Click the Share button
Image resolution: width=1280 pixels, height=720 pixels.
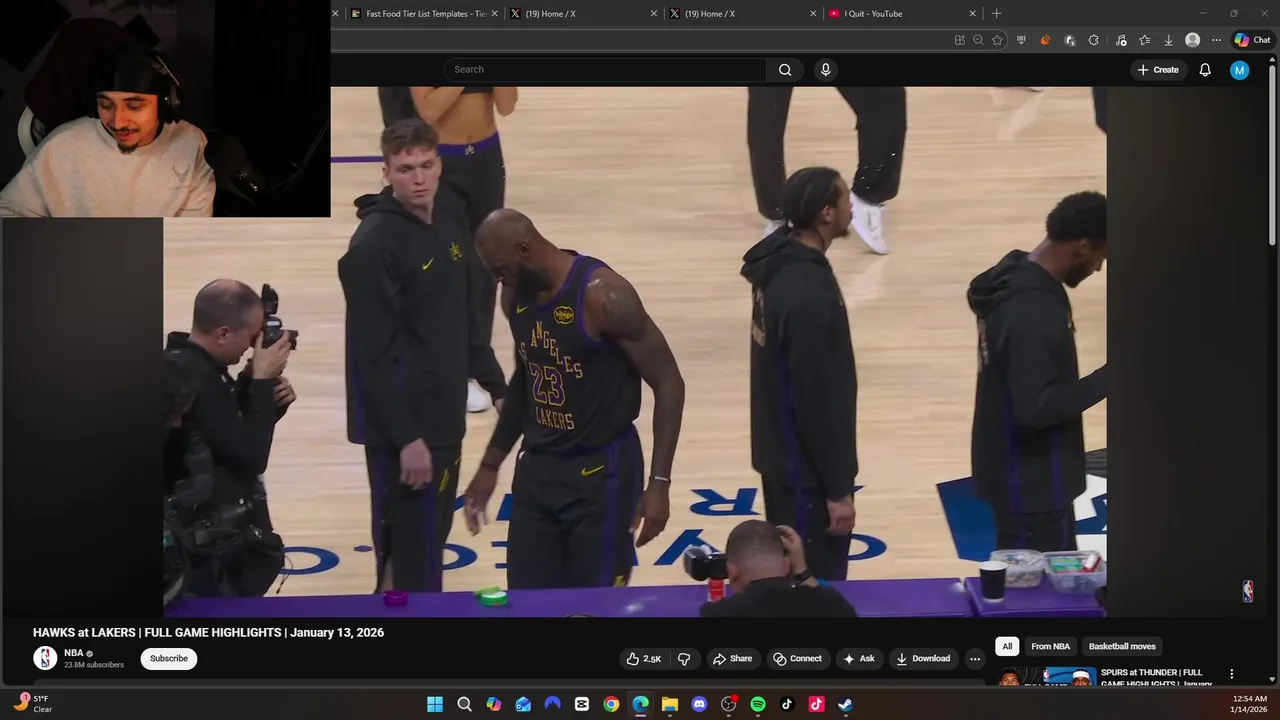tap(732, 659)
